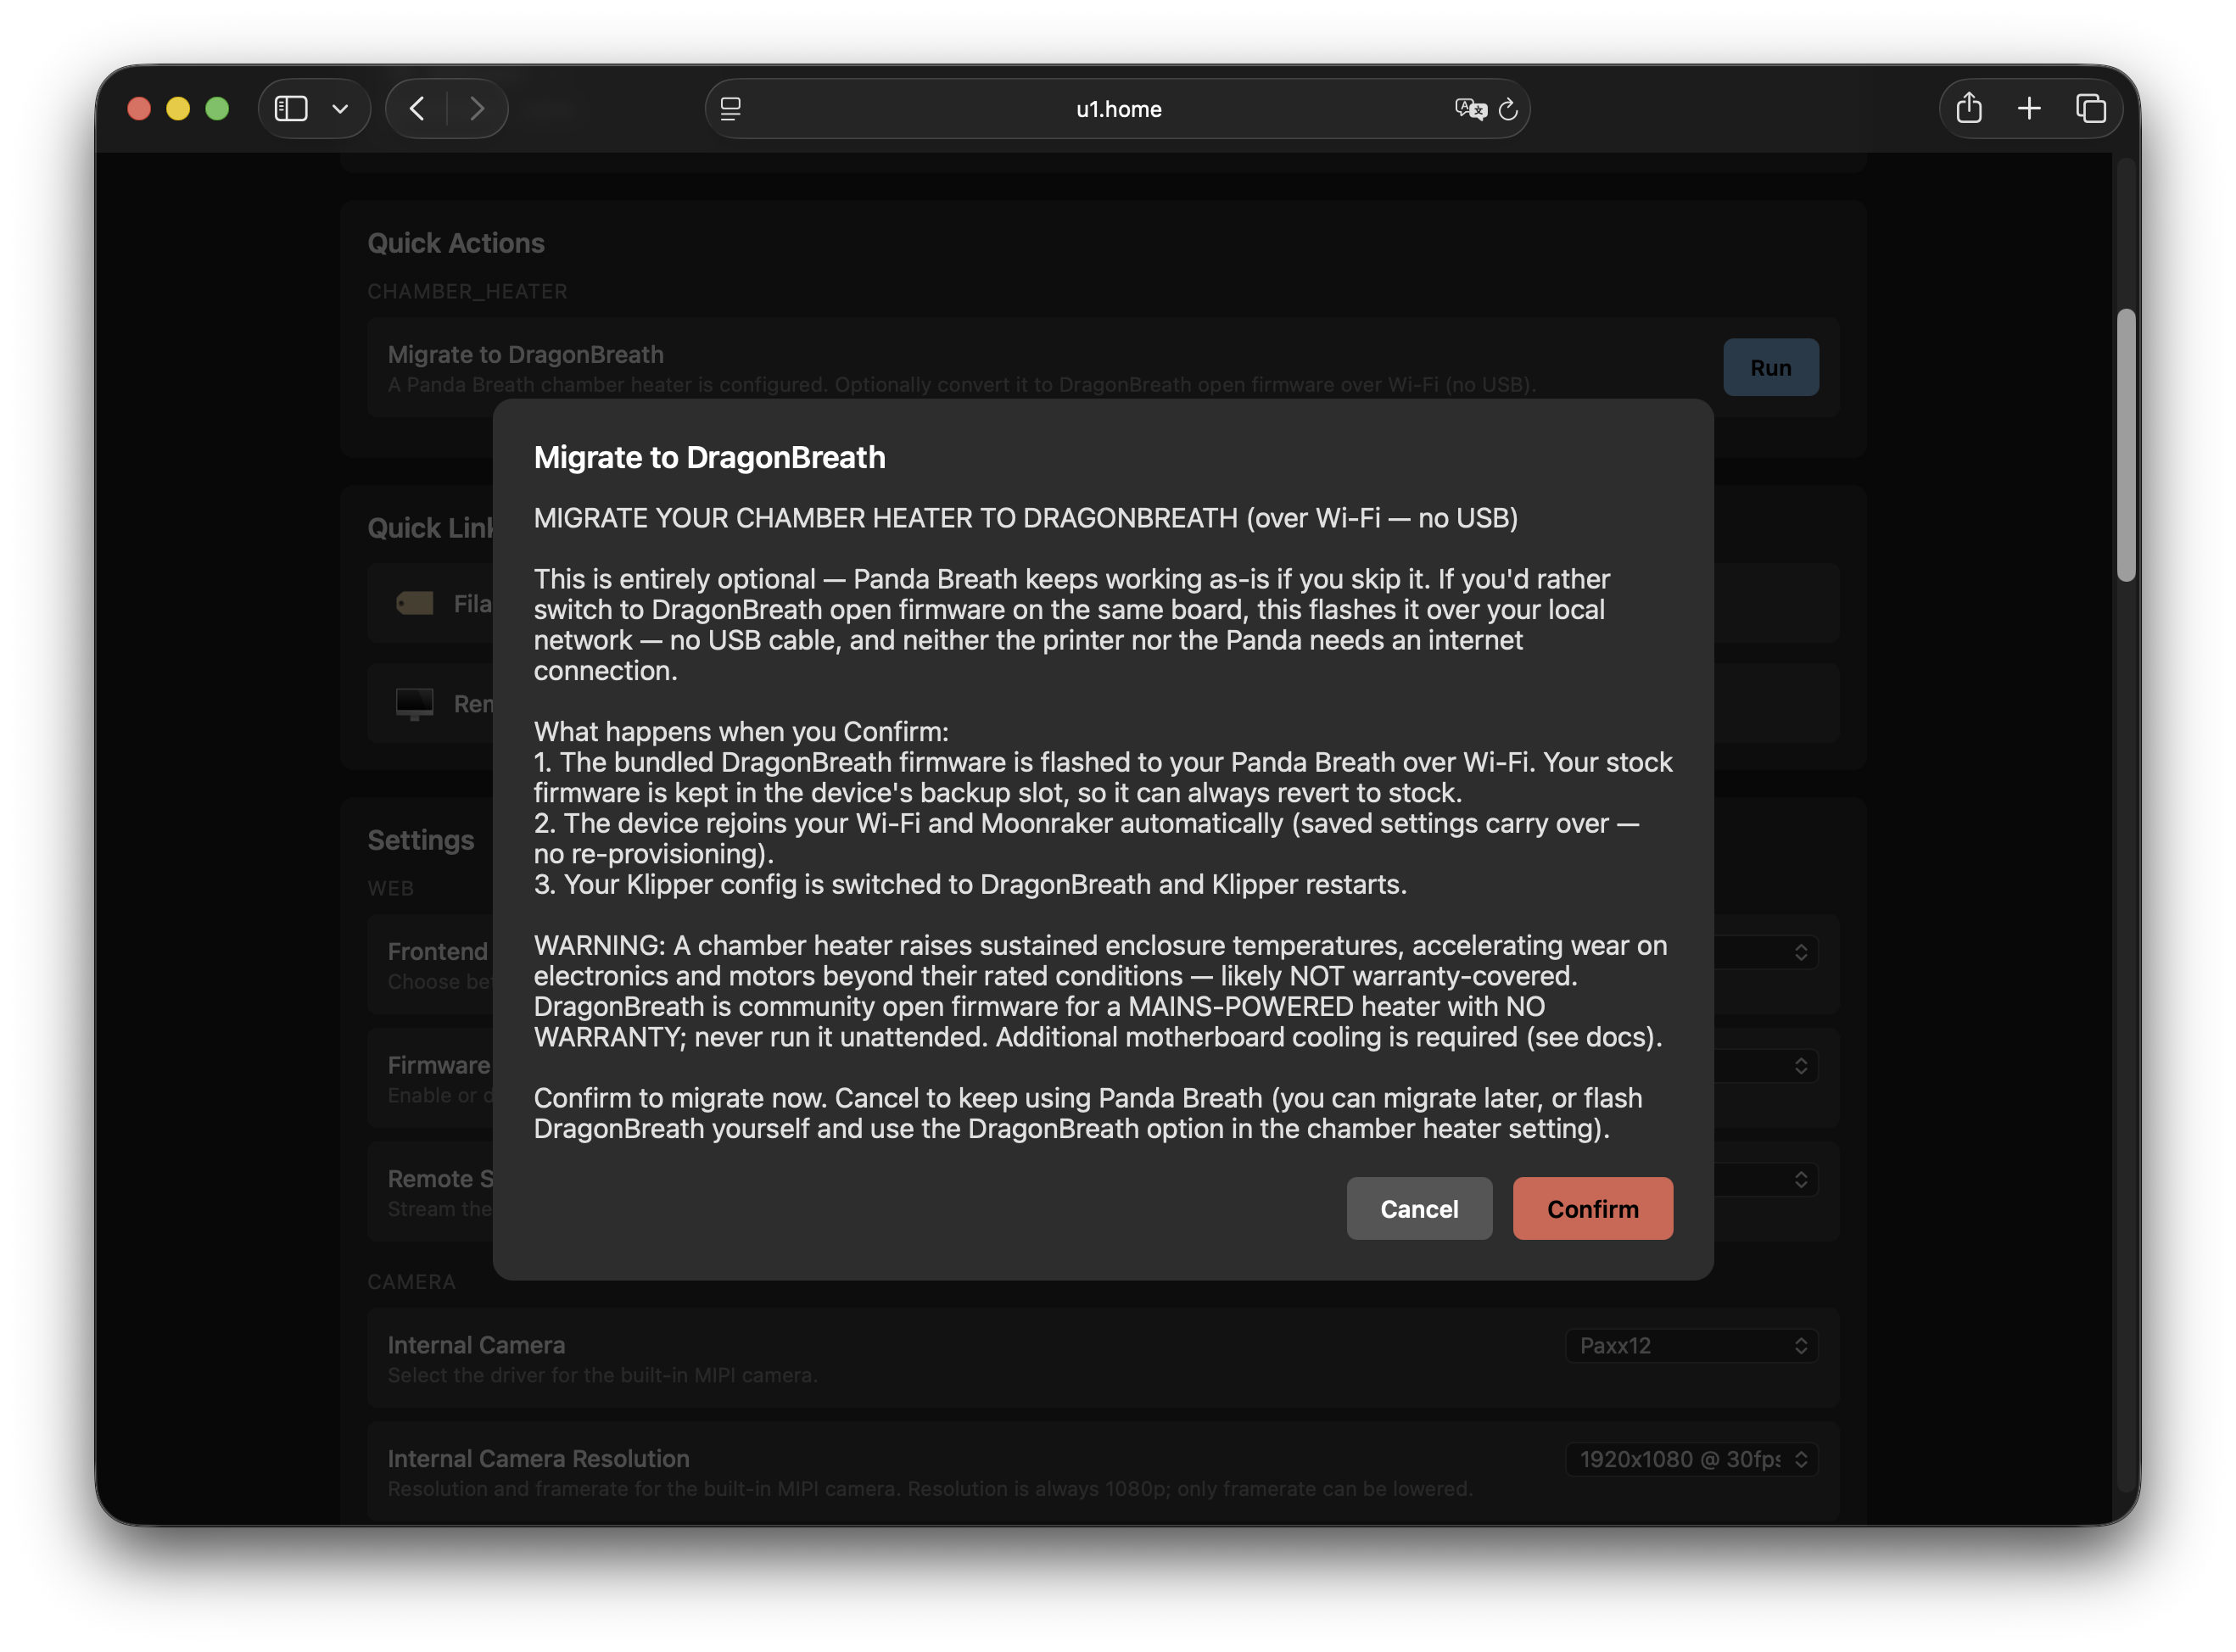2236x1652 pixels.
Task: Open the Share icon in toolbar
Action: [x=1969, y=108]
